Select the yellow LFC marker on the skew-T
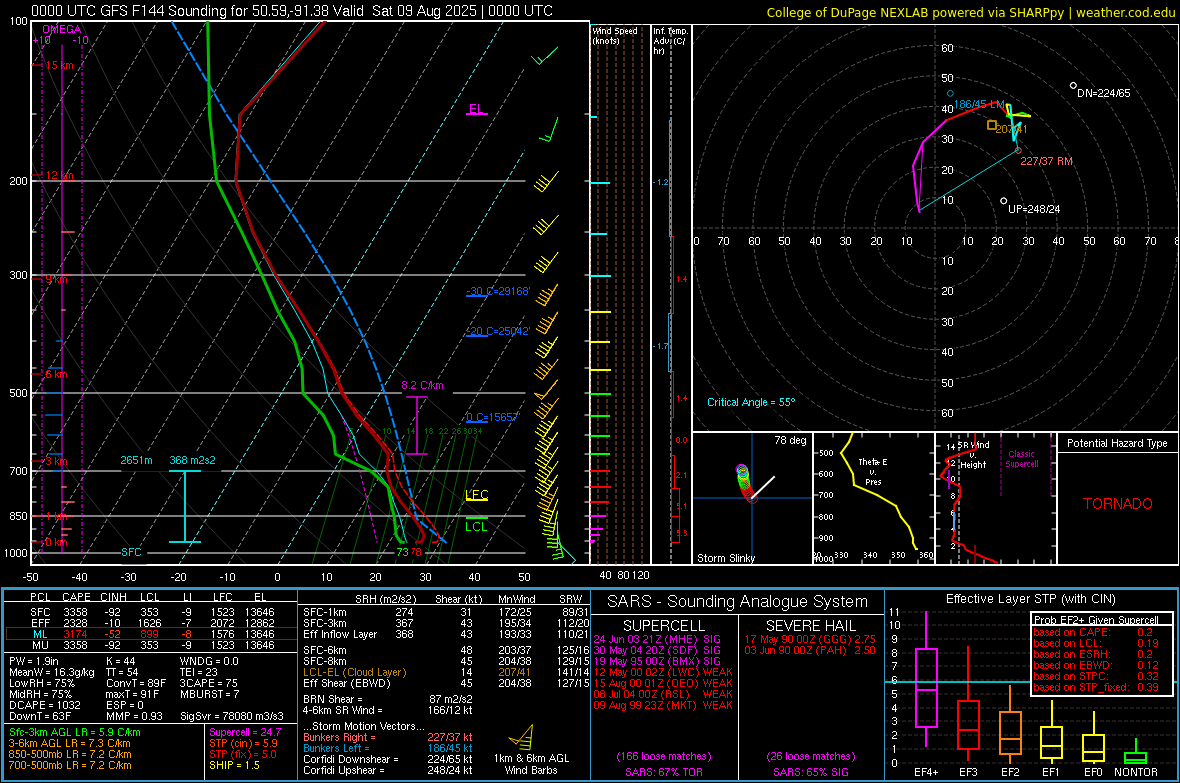The width and height of the screenshot is (1180, 783). pos(477,495)
